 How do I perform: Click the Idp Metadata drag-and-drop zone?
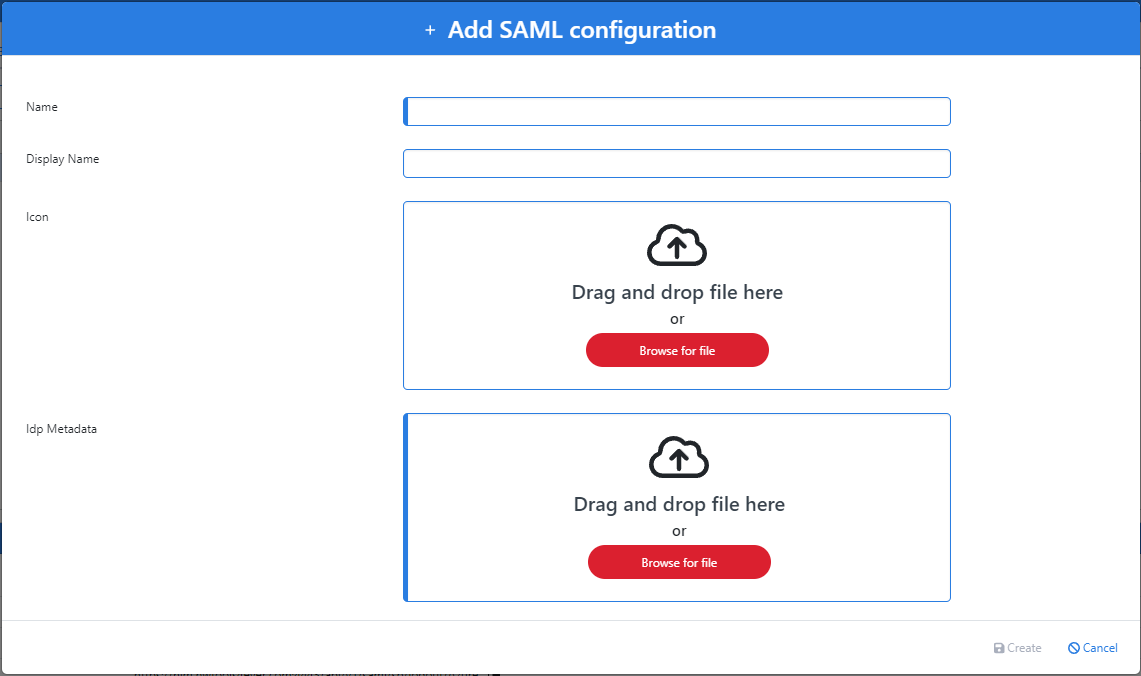pyautogui.click(x=677, y=508)
